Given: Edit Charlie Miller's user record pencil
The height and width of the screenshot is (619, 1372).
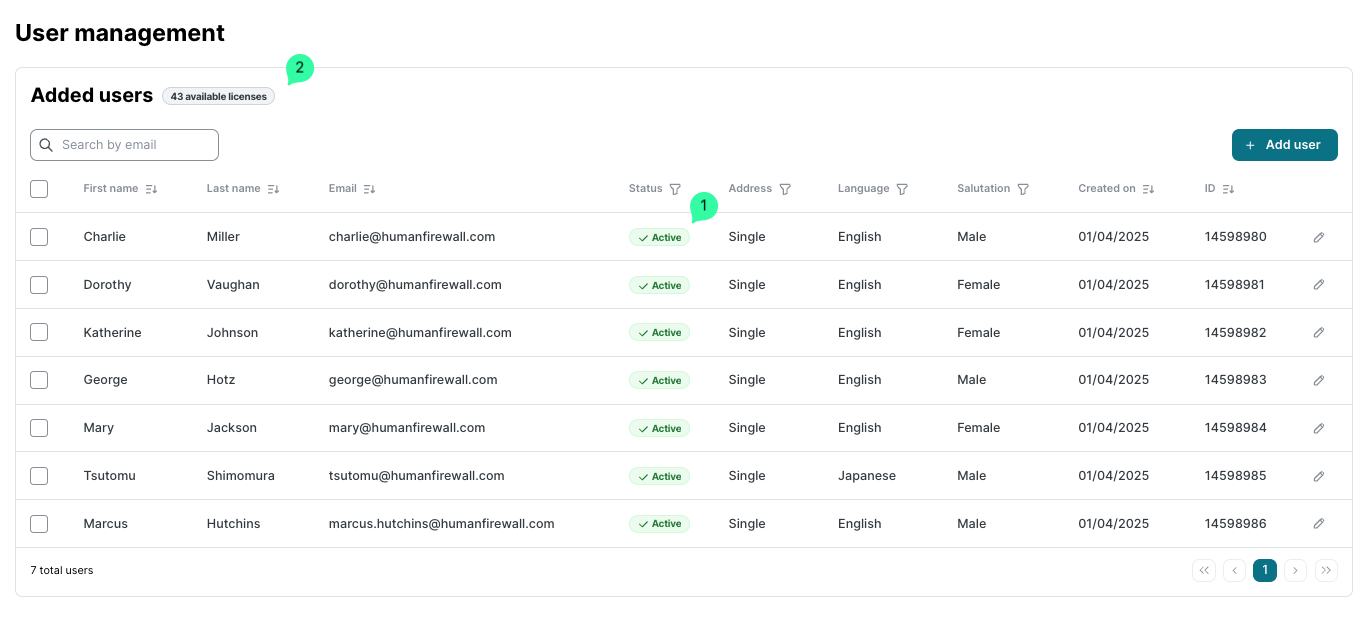Looking at the screenshot, I should [x=1318, y=237].
